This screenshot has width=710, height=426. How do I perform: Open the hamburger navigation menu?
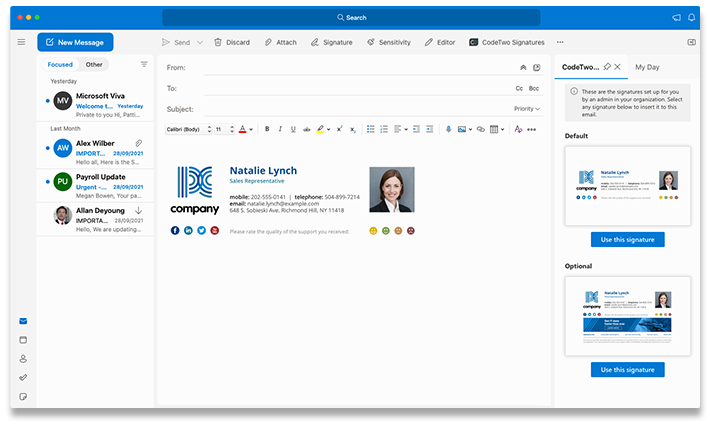pyautogui.click(x=21, y=42)
